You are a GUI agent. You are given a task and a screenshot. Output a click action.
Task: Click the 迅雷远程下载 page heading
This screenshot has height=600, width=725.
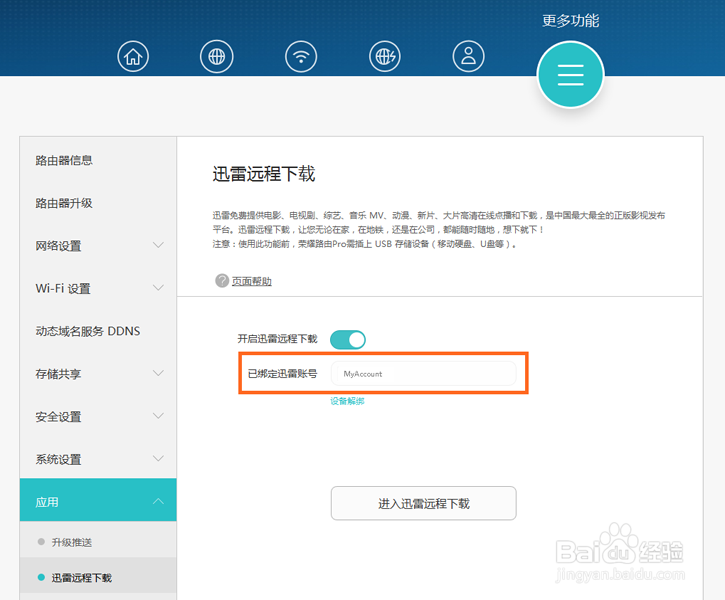tap(264, 174)
